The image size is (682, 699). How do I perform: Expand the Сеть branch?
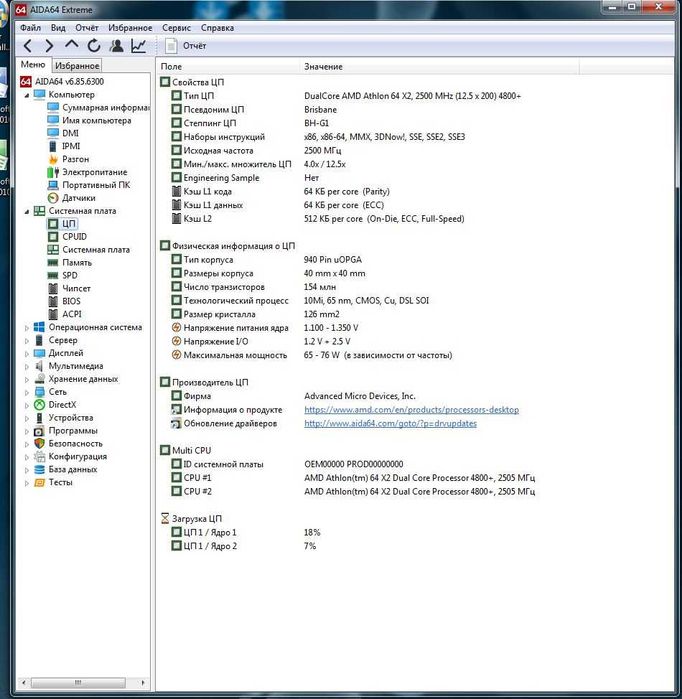click(x=27, y=392)
